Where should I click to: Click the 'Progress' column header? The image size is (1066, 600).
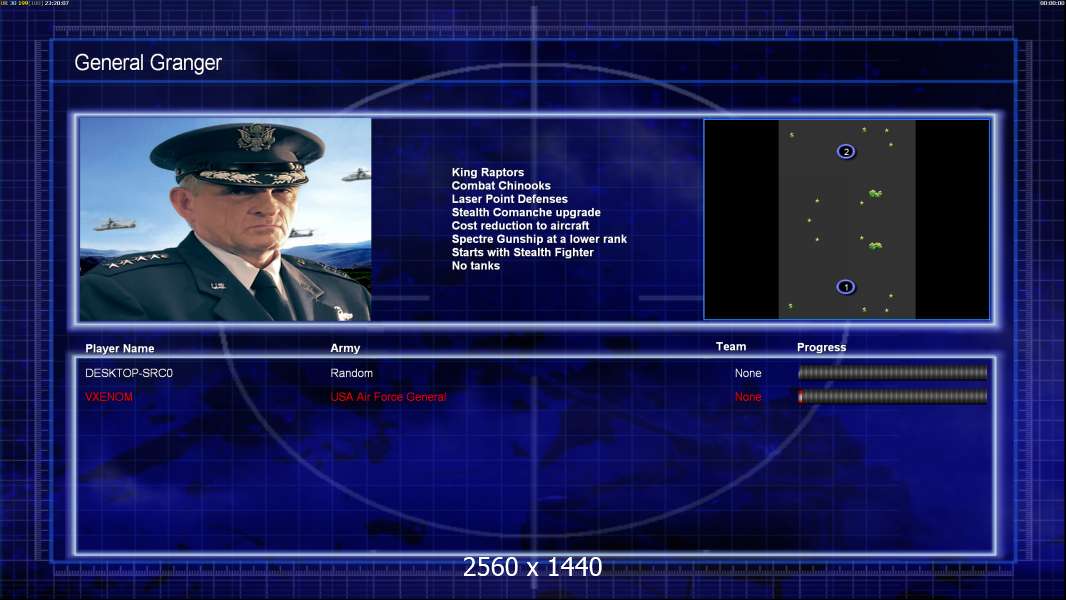(821, 347)
